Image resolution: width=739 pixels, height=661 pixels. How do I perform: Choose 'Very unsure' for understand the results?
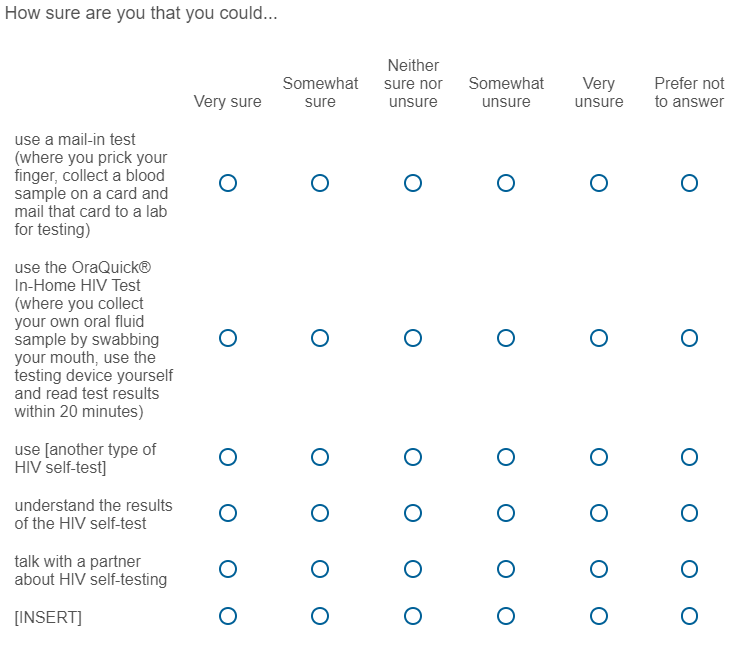coord(599,513)
